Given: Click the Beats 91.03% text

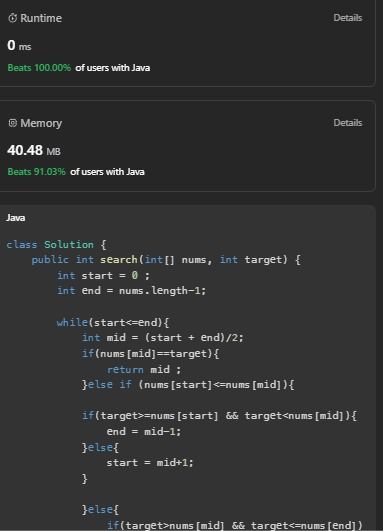Looking at the screenshot, I should 37,172.
